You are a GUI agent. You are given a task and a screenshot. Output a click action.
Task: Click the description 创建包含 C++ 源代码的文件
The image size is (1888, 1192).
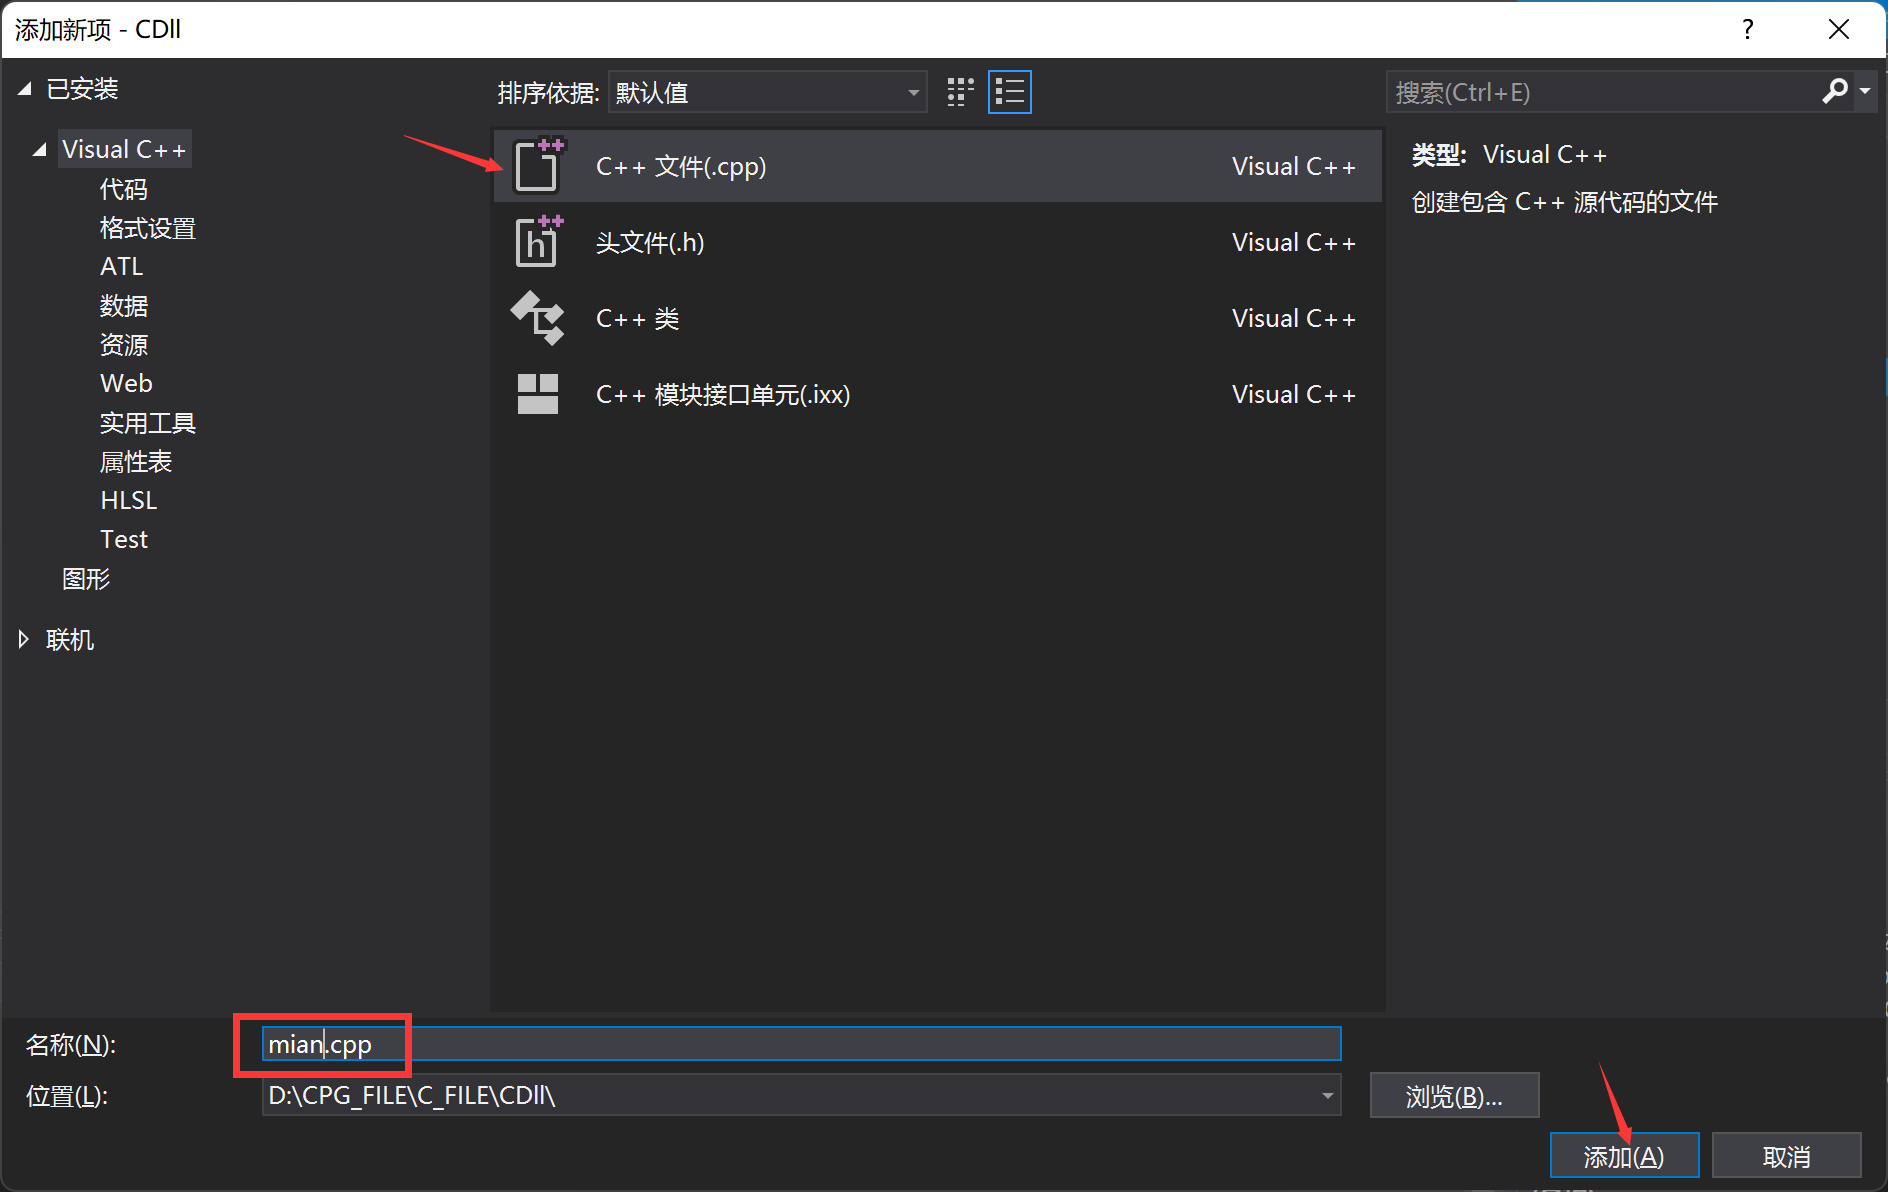click(1565, 202)
